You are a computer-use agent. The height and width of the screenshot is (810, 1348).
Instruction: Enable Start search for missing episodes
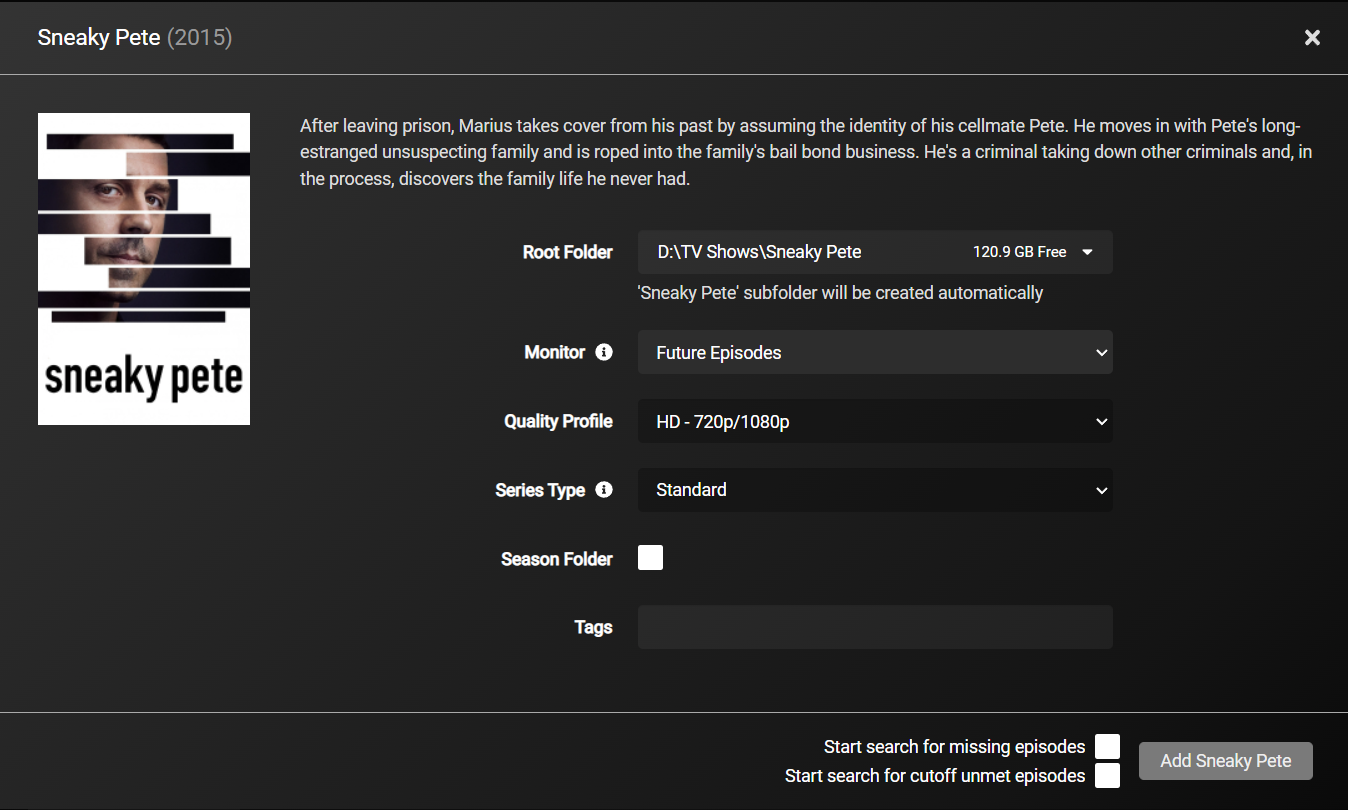tap(1107, 747)
